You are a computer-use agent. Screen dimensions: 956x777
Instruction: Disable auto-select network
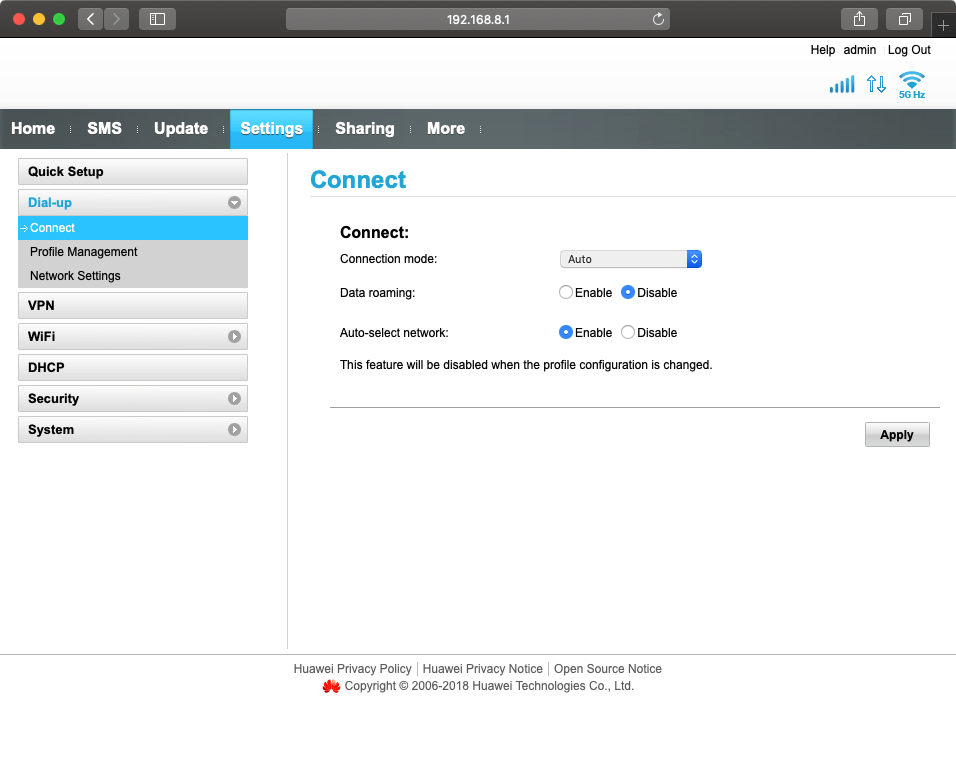630,332
